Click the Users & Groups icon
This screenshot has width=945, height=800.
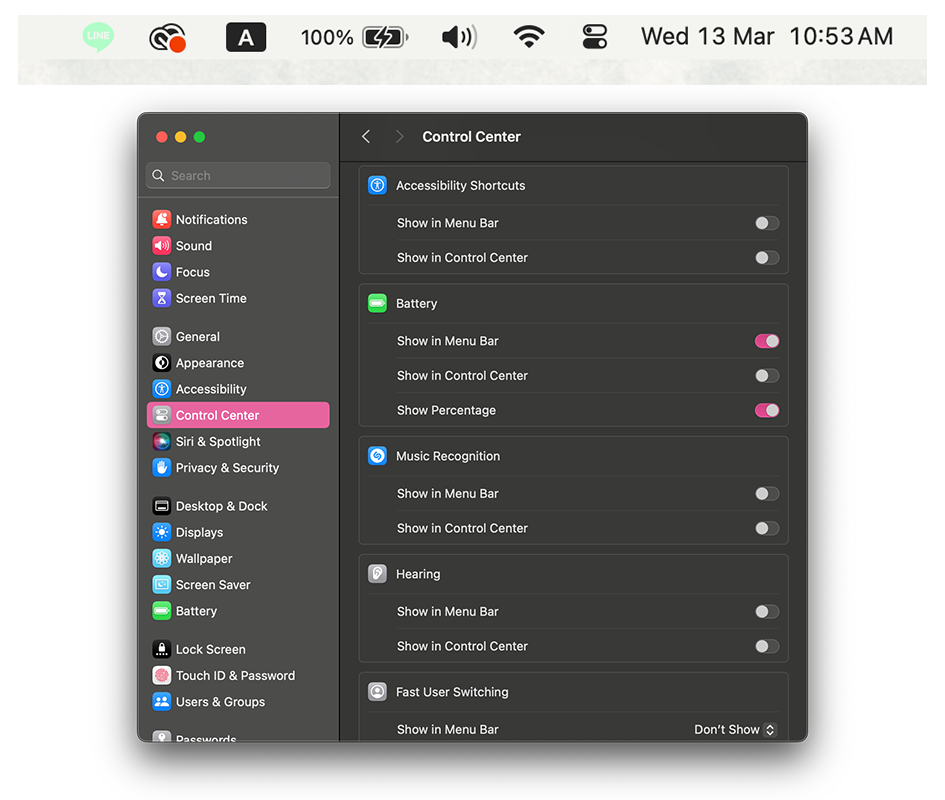(x=162, y=702)
